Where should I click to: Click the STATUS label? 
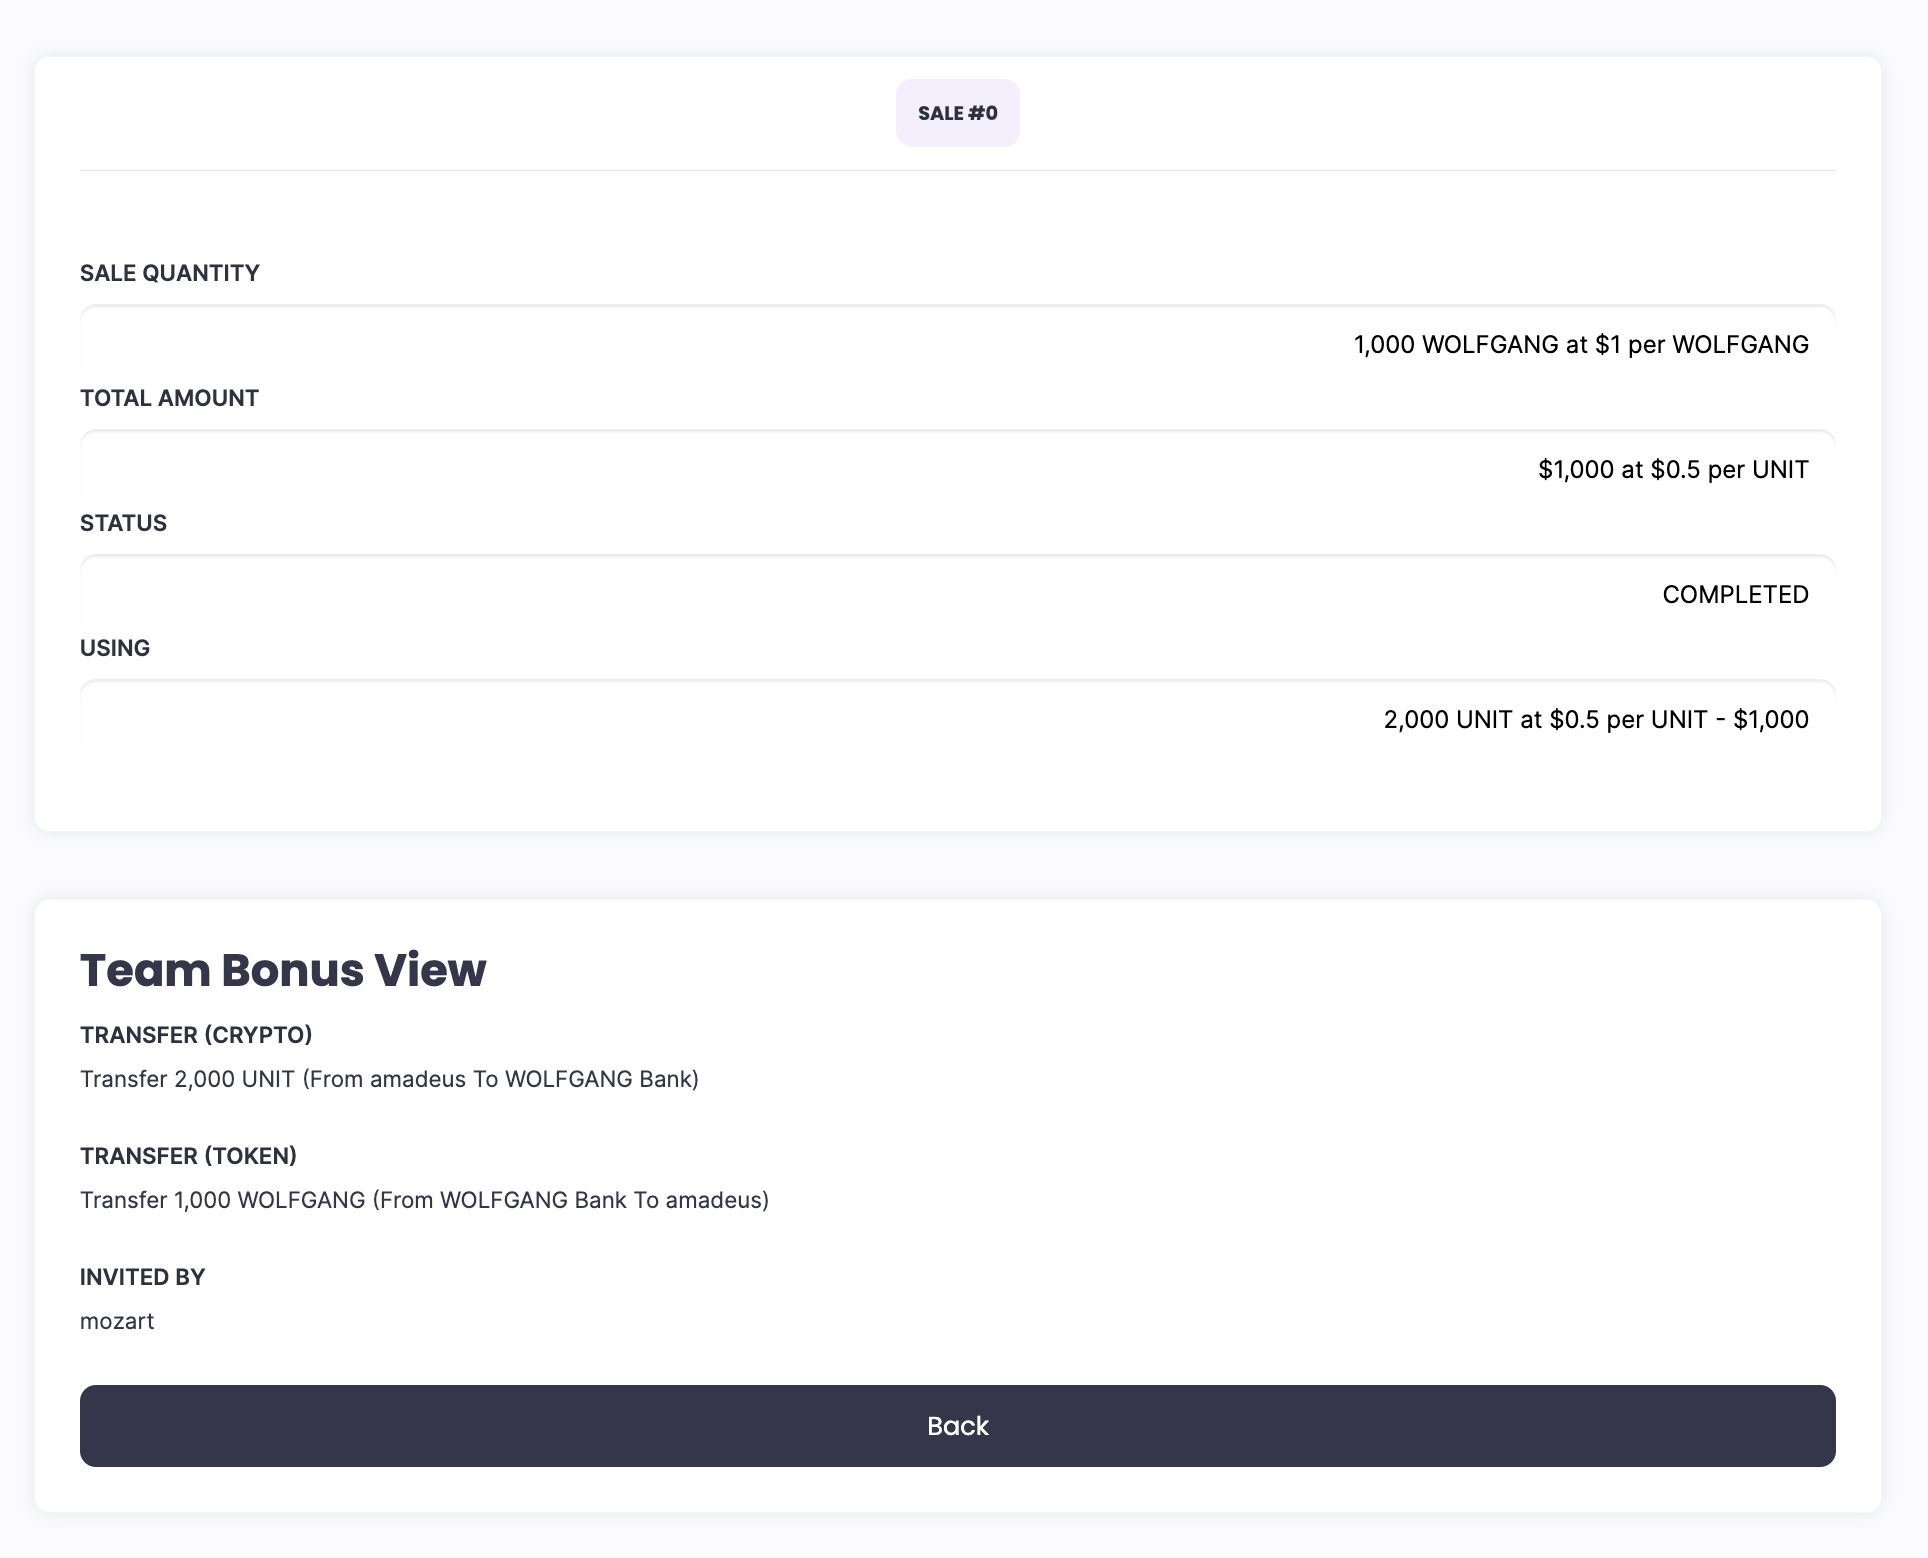click(x=123, y=523)
